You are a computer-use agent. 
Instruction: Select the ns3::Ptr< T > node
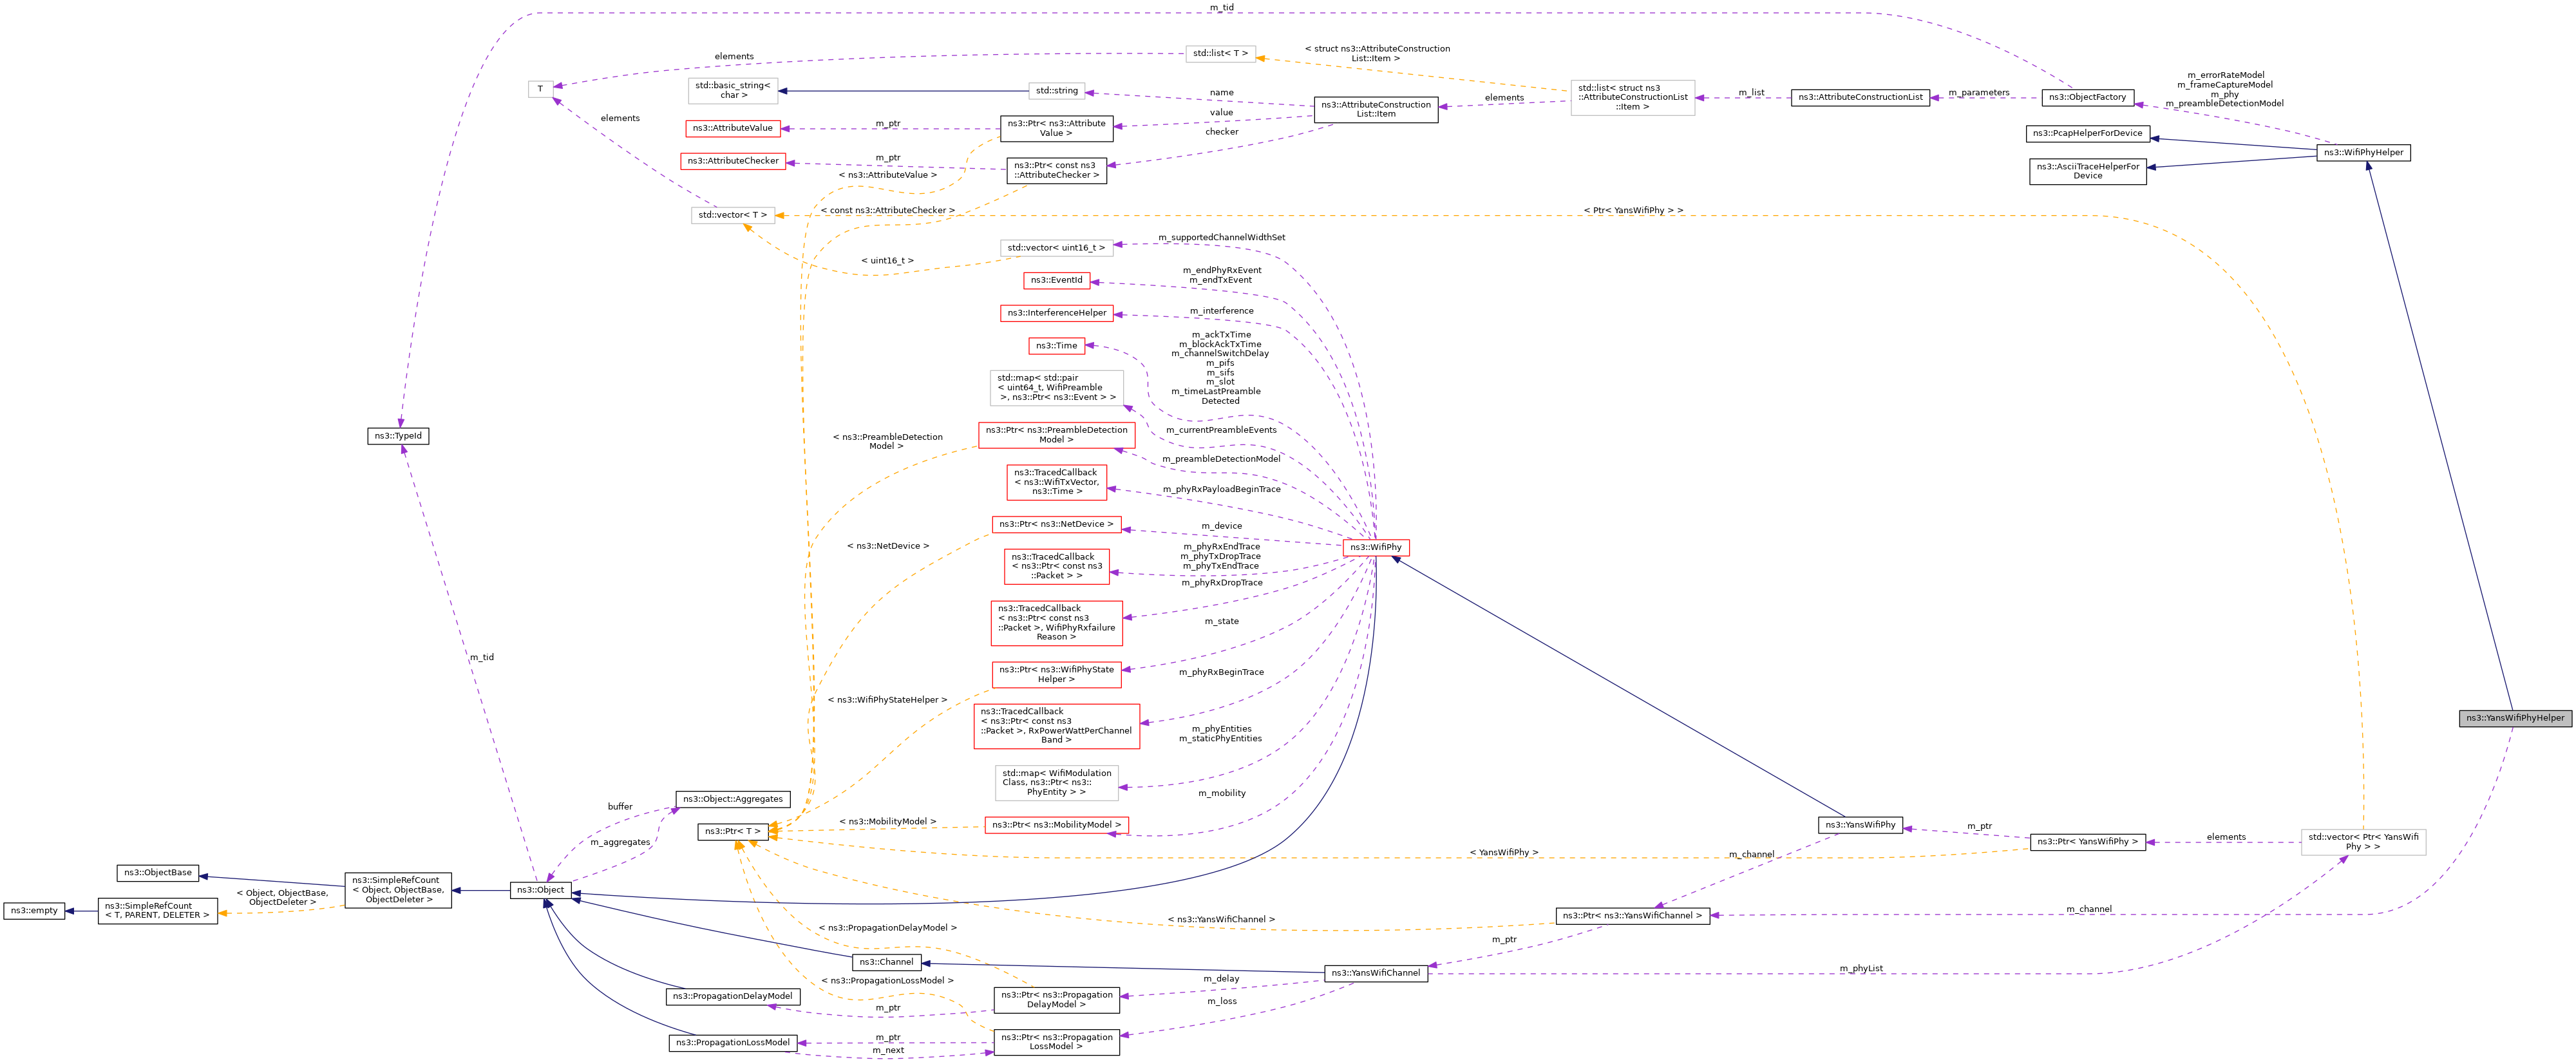pyautogui.click(x=733, y=831)
